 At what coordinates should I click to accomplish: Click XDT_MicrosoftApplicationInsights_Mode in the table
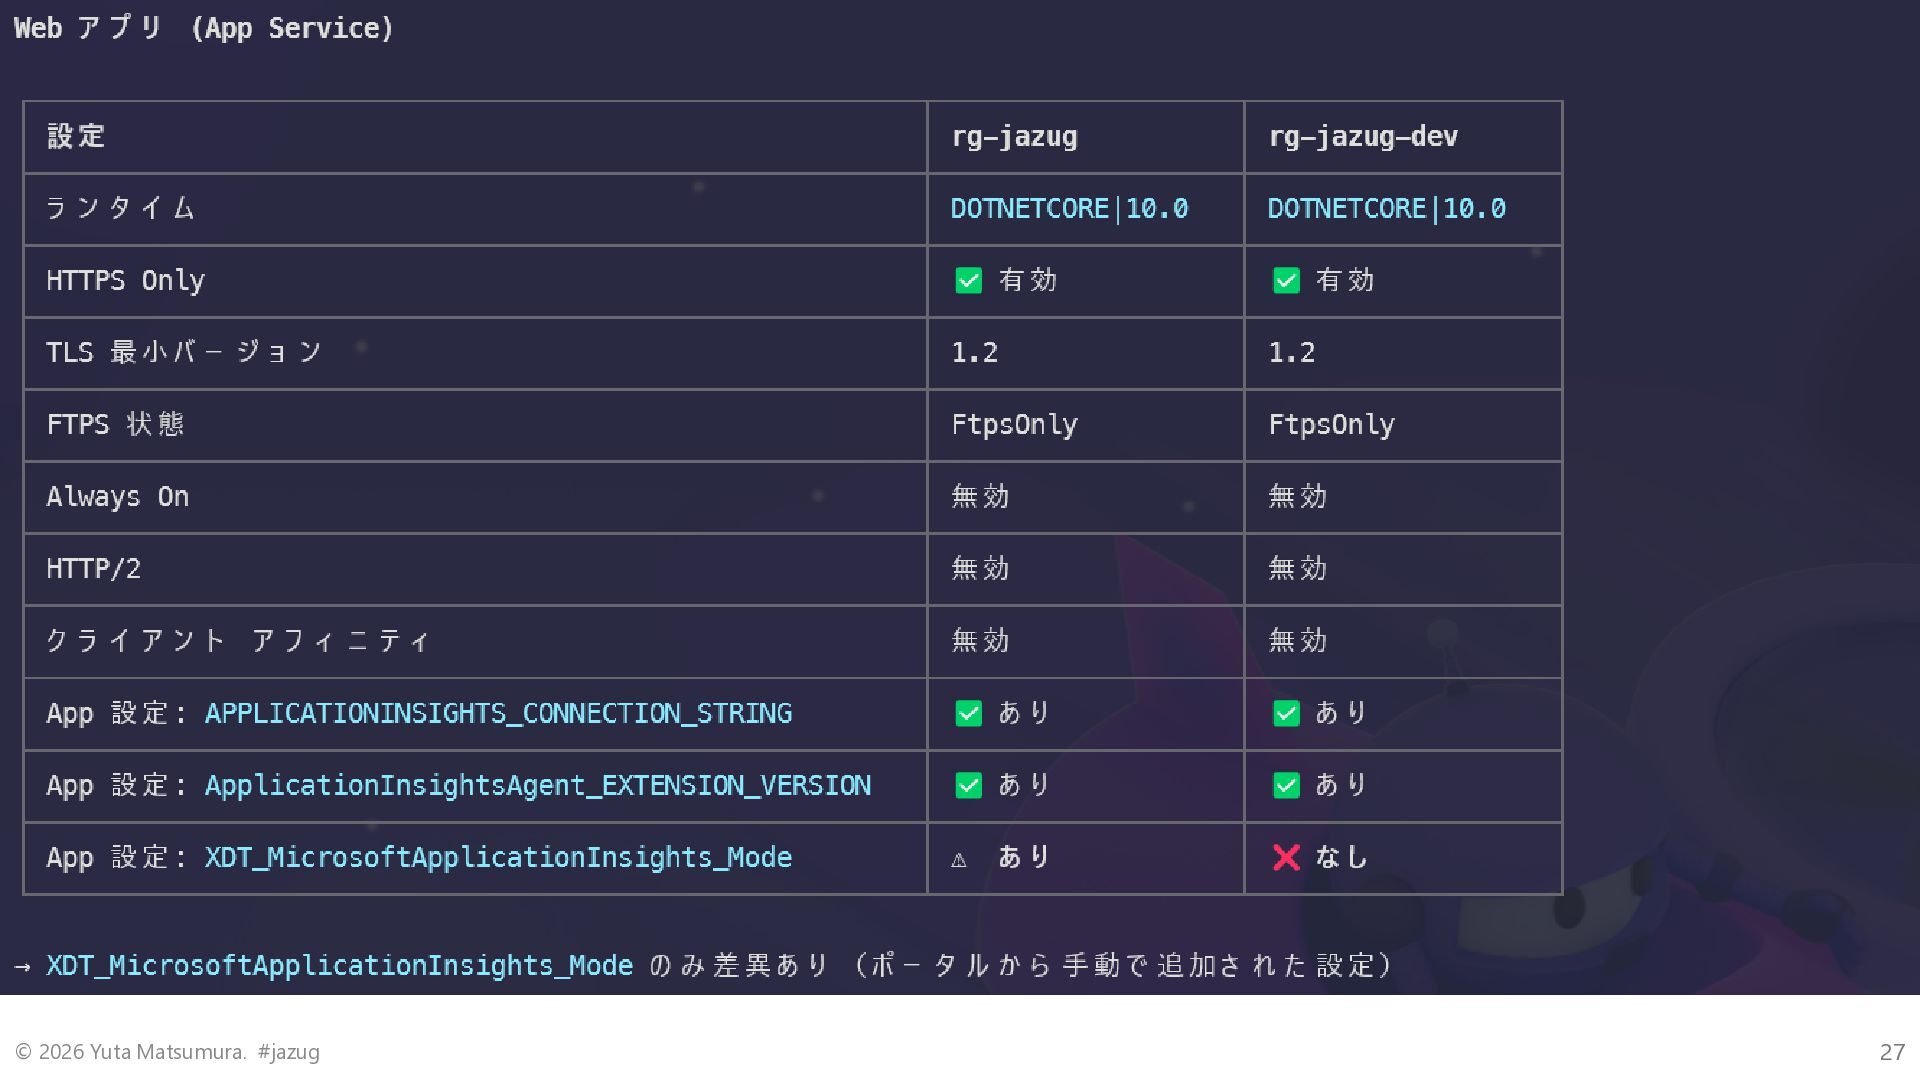coord(498,857)
